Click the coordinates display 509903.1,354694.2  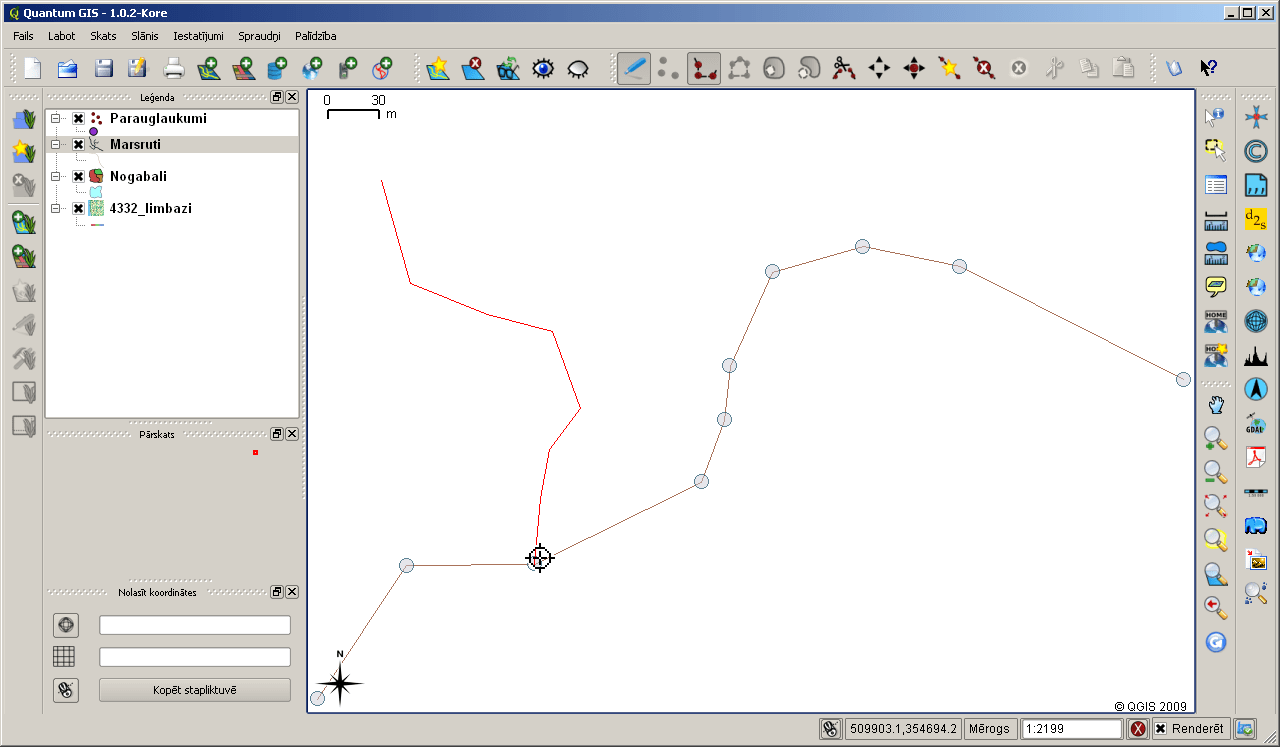pos(904,729)
